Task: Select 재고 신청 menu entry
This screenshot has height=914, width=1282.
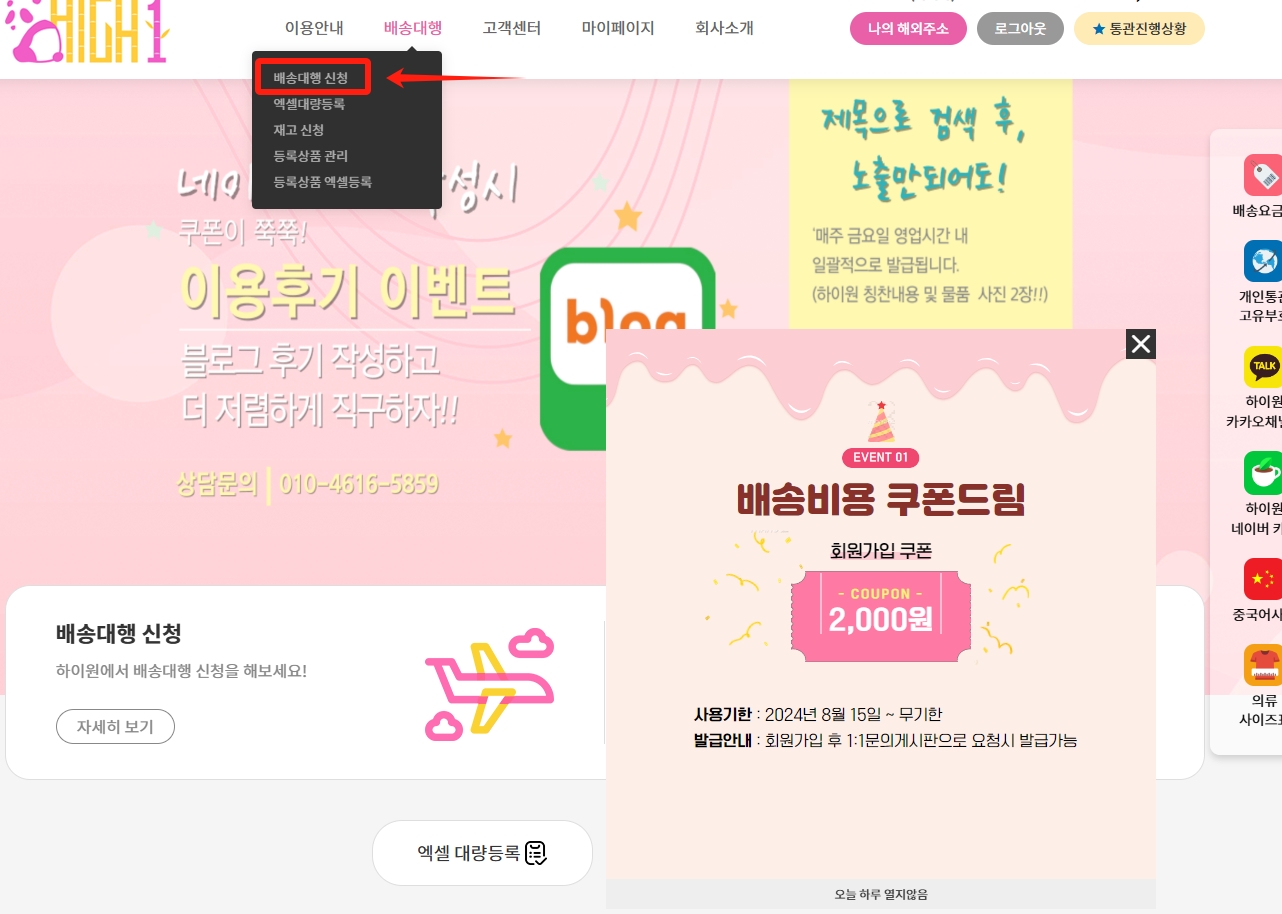Action: [x=298, y=130]
